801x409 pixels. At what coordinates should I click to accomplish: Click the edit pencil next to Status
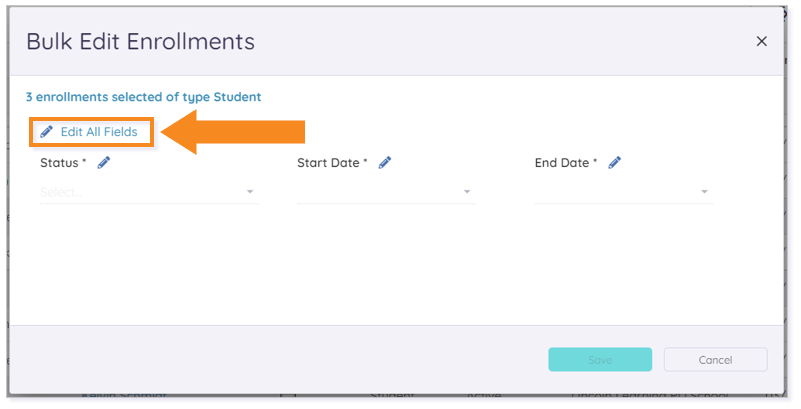pos(104,163)
